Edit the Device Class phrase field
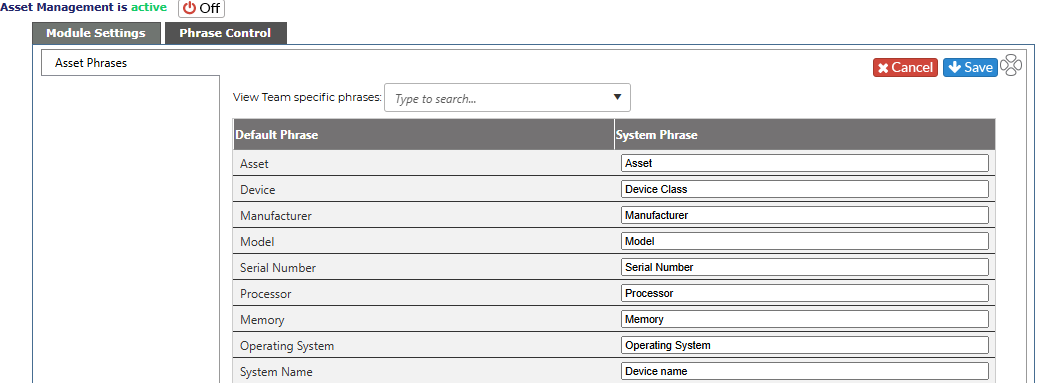Screen dimensions: 1054x383 click(805, 189)
